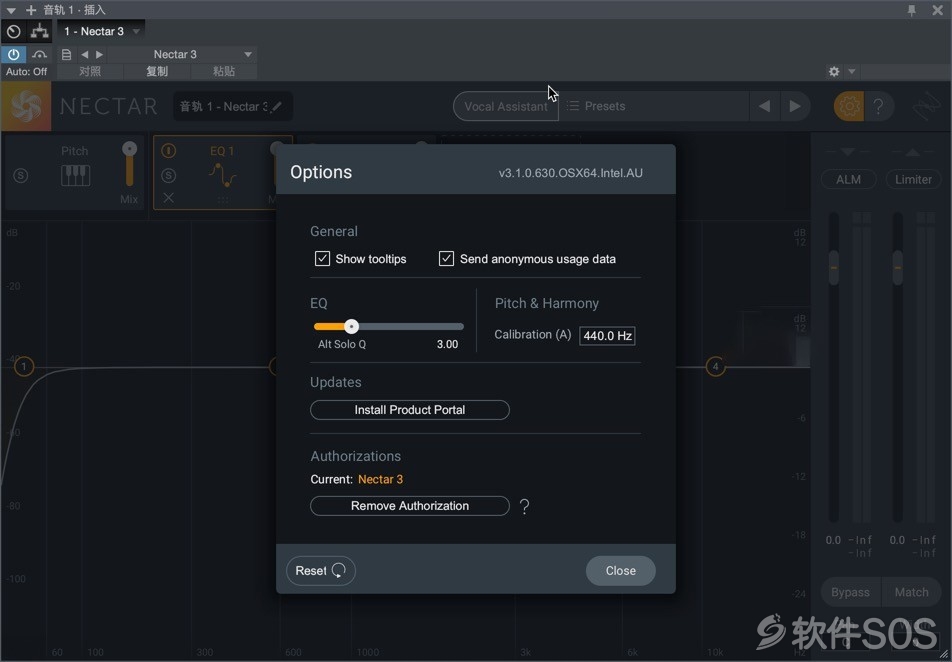Toggle the Limiter button
The height and width of the screenshot is (662, 952).
[x=913, y=179]
